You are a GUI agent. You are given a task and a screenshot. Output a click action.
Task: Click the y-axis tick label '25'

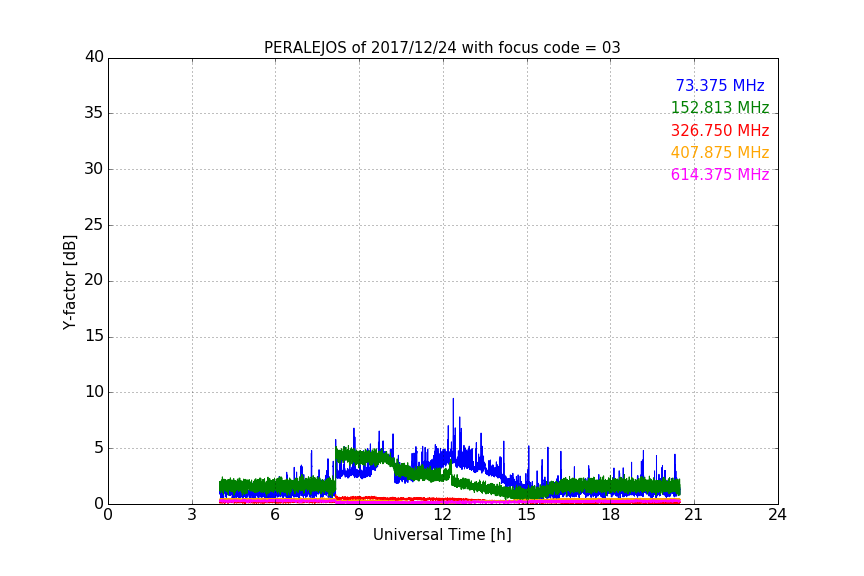coord(94,225)
